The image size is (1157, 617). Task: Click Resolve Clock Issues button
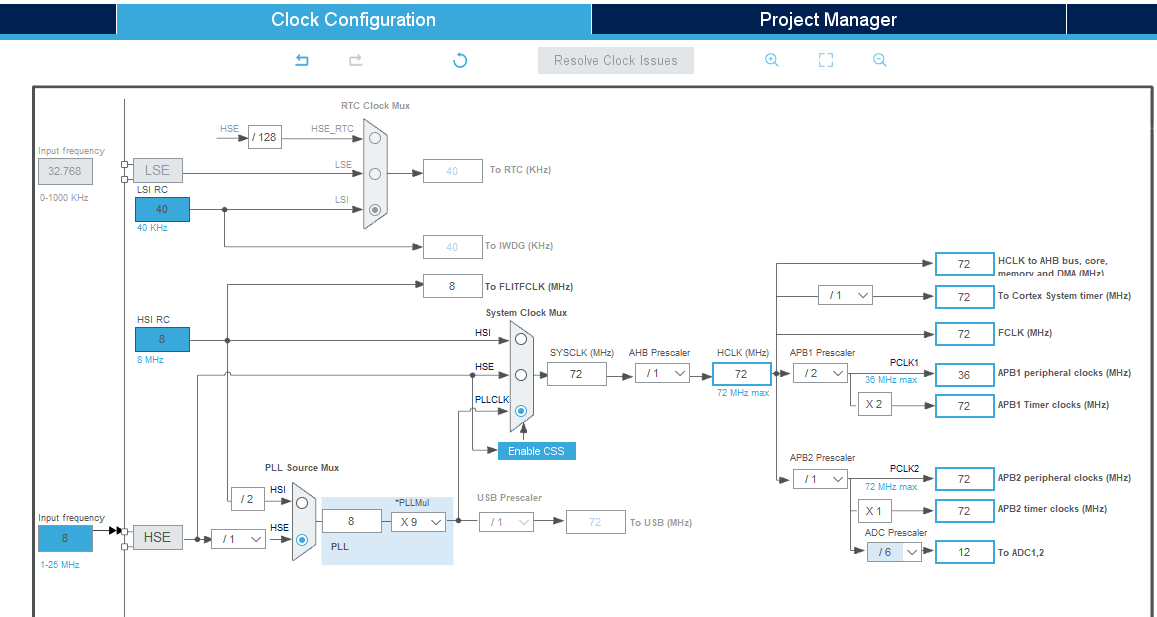[615, 61]
